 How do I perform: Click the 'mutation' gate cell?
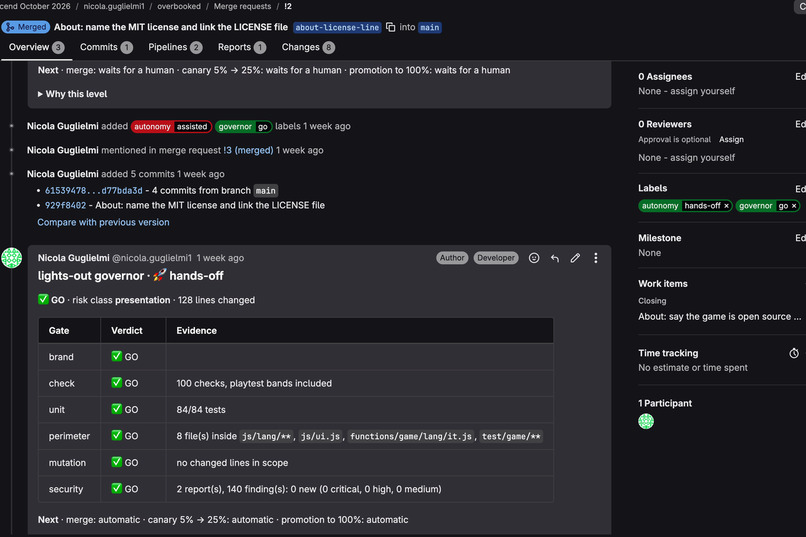point(69,462)
